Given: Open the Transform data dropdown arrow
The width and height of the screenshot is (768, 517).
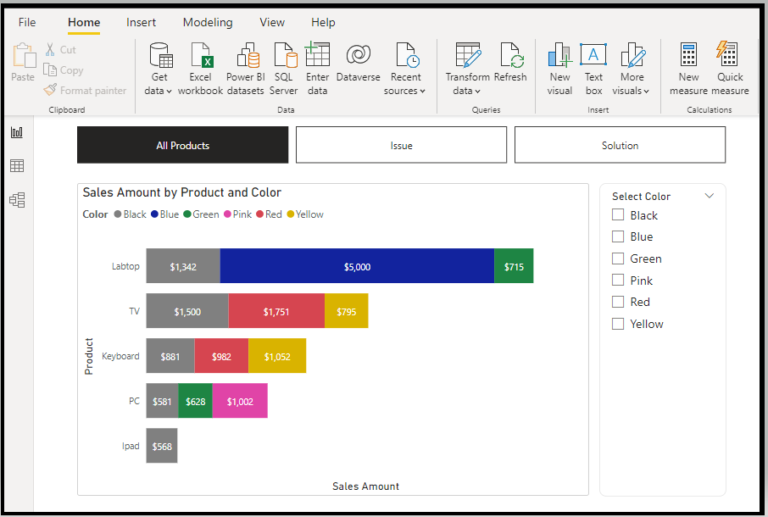Looking at the screenshot, I should click(478, 92).
